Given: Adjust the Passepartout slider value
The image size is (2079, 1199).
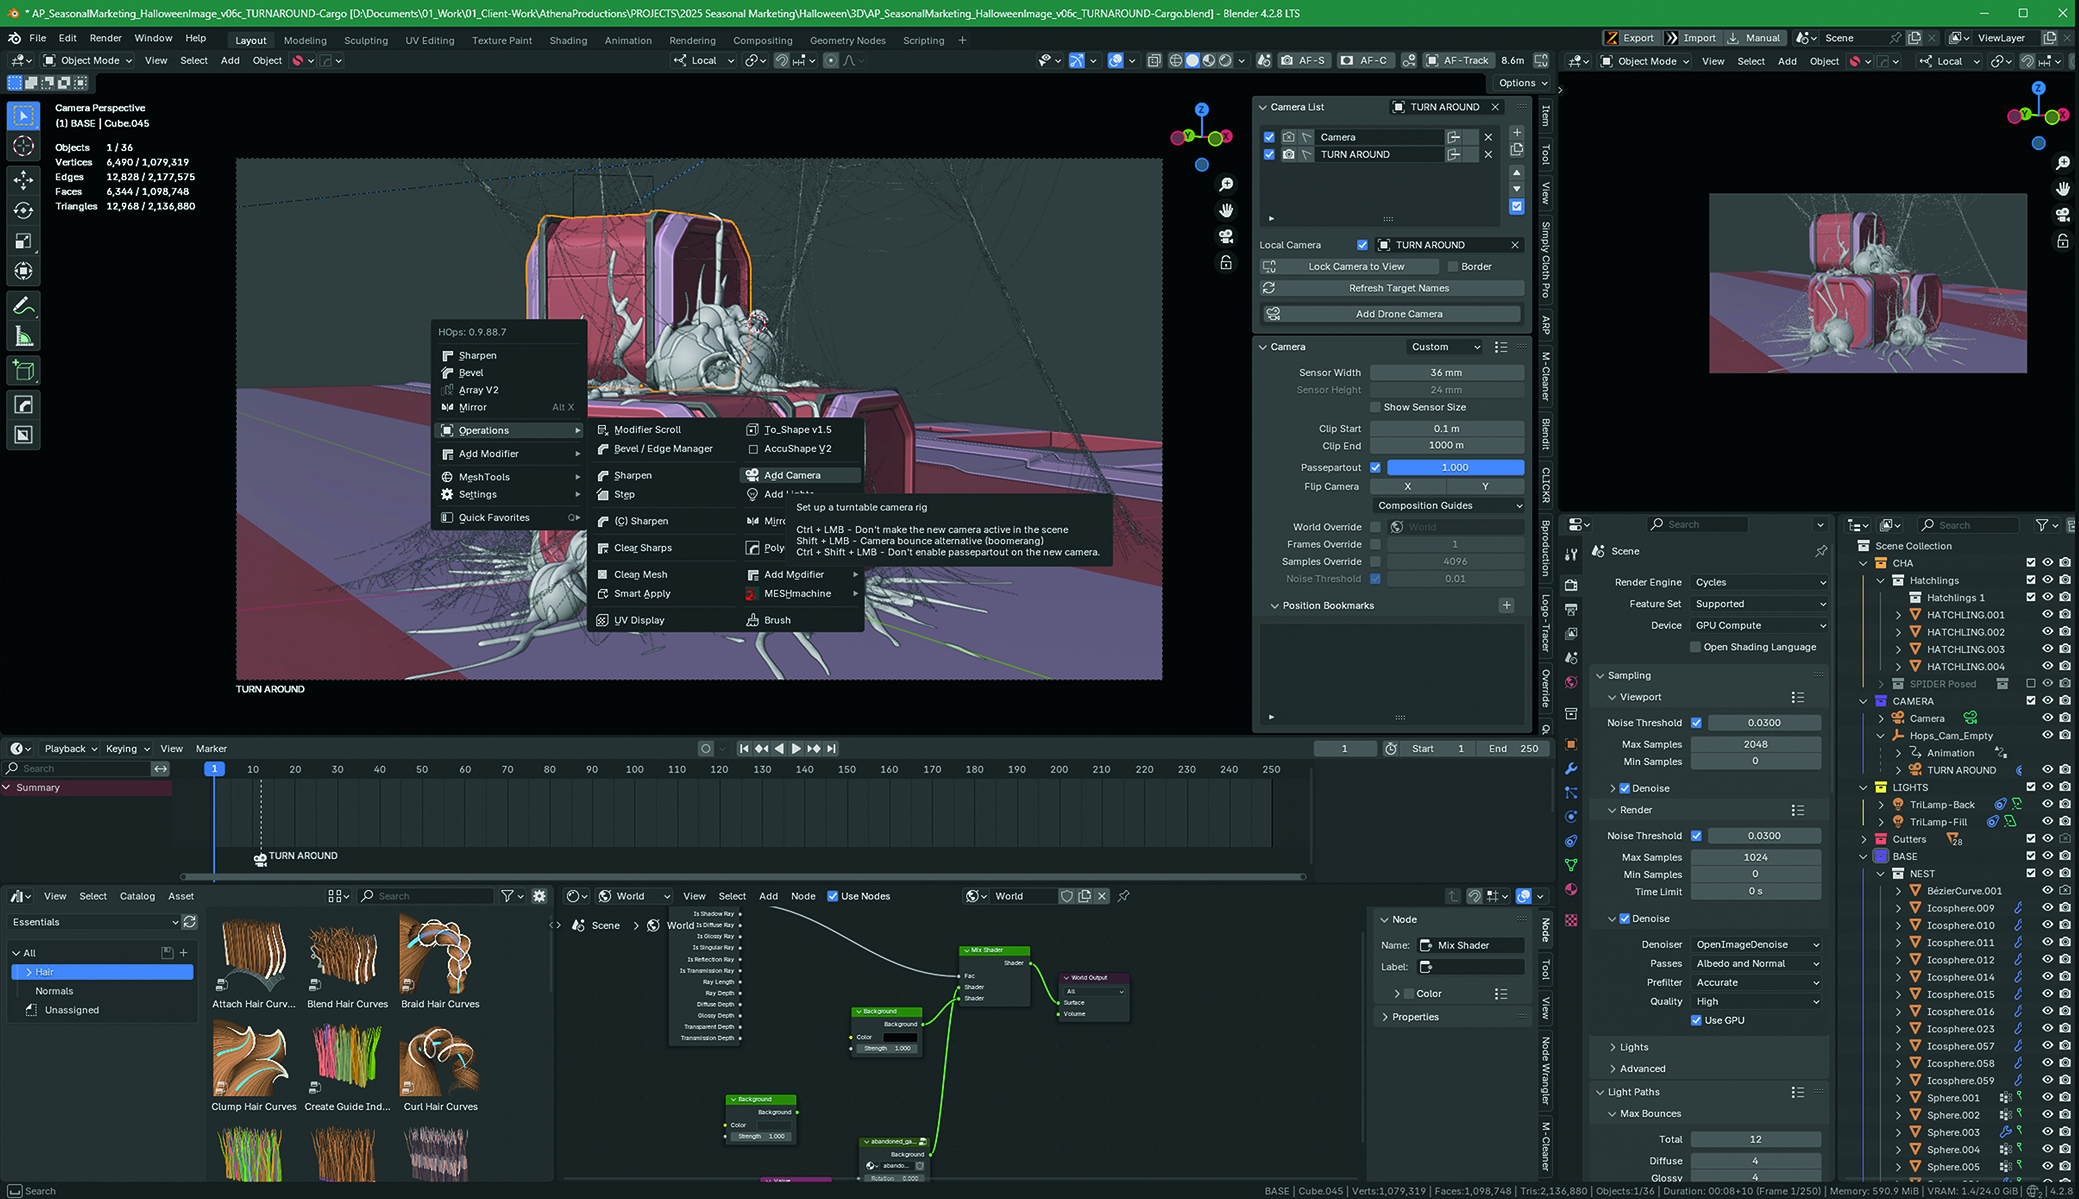Looking at the screenshot, I should tap(1454, 467).
